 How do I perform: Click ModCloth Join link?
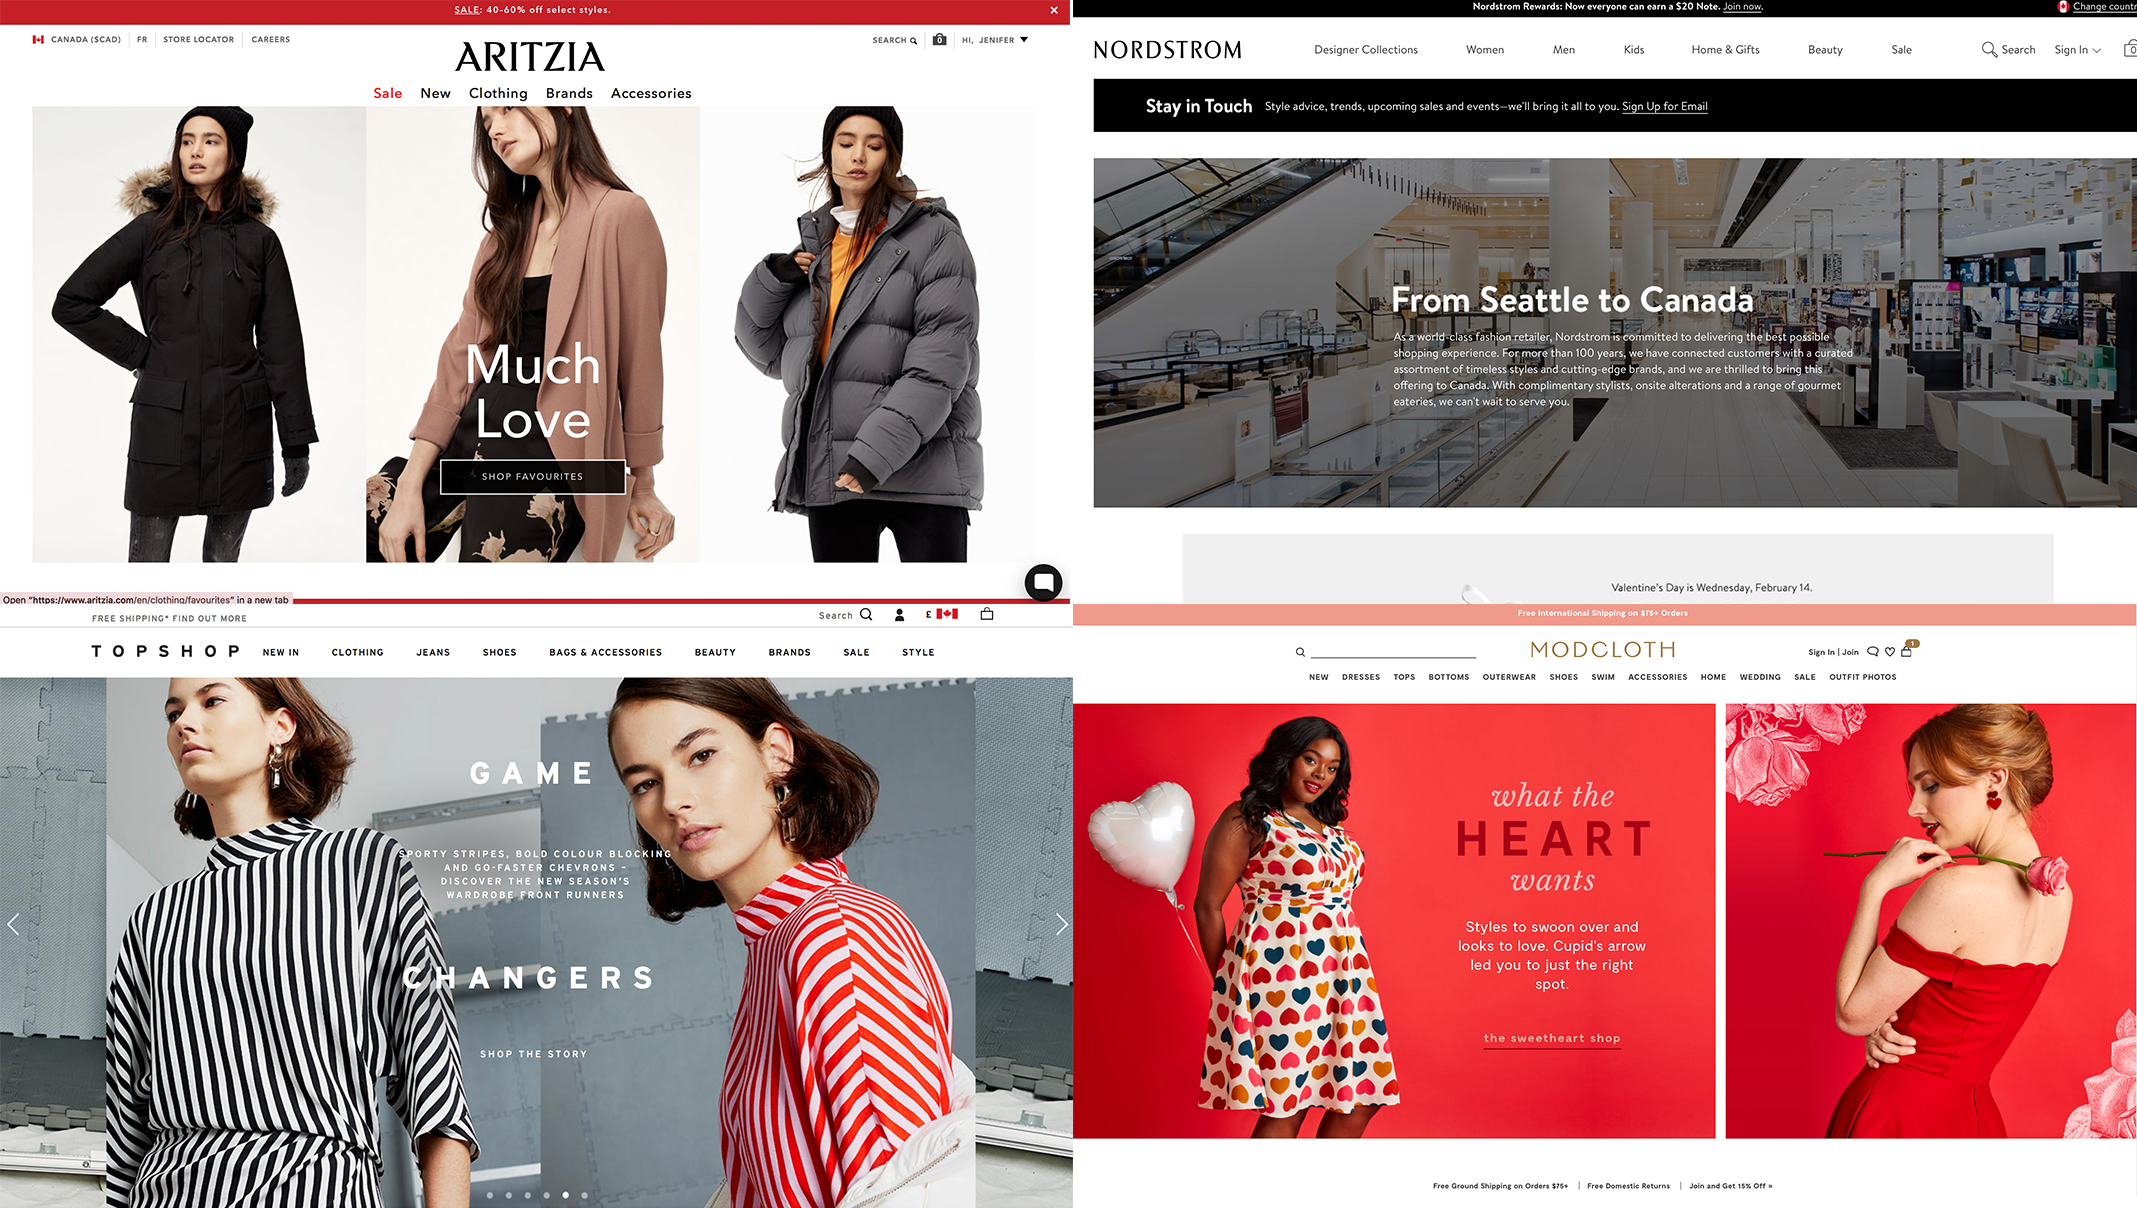click(1851, 652)
